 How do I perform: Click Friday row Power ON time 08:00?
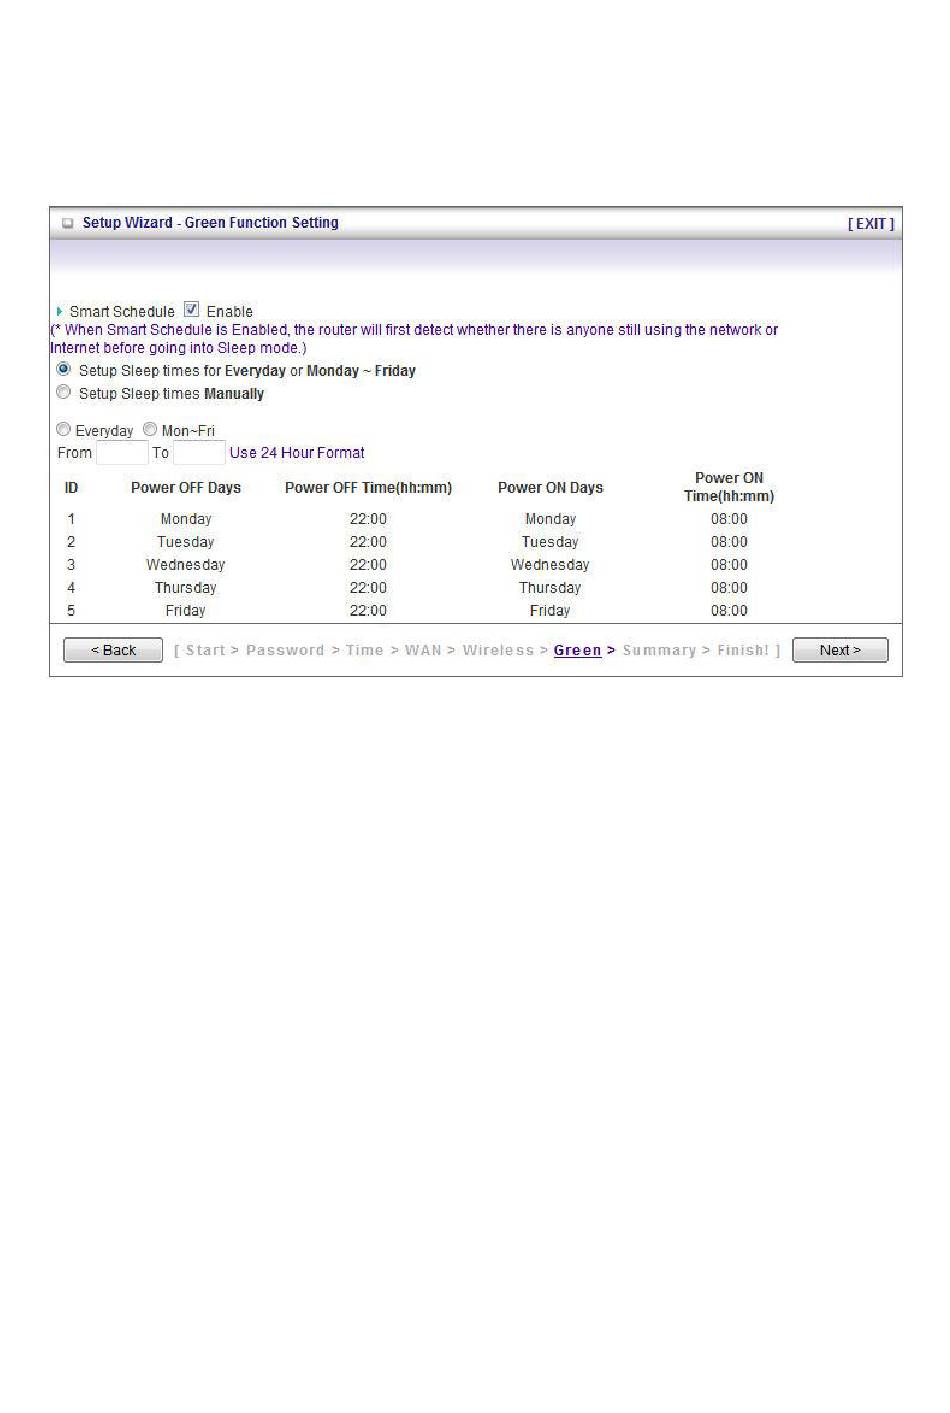coord(729,610)
